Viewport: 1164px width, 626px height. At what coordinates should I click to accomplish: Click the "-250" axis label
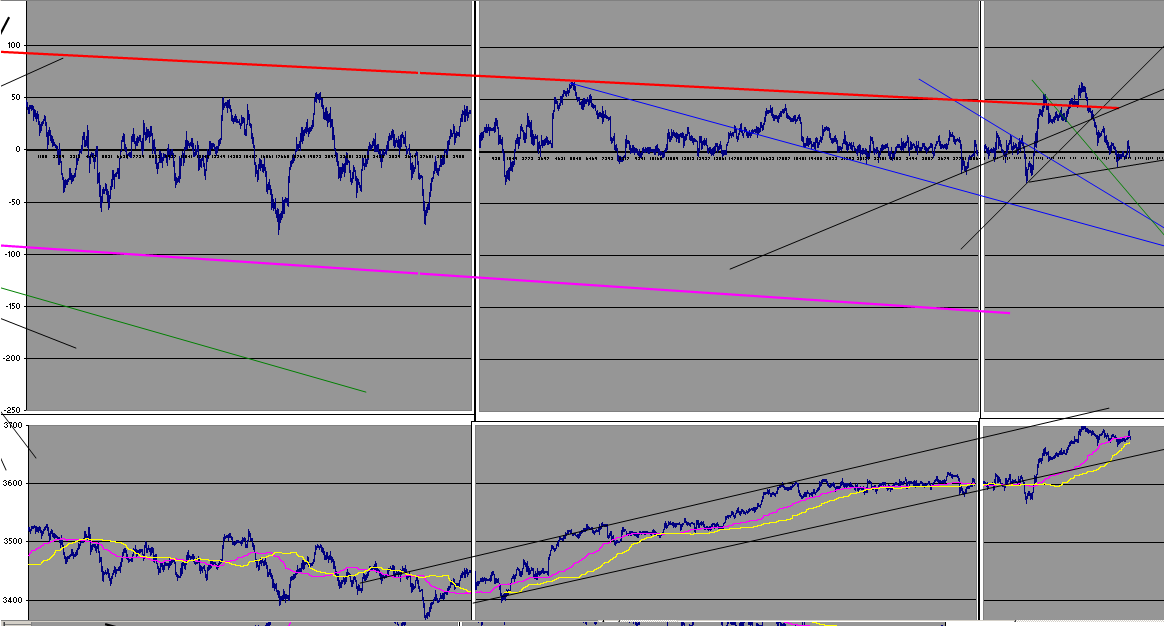pyautogui.click(x=13, y=410)
